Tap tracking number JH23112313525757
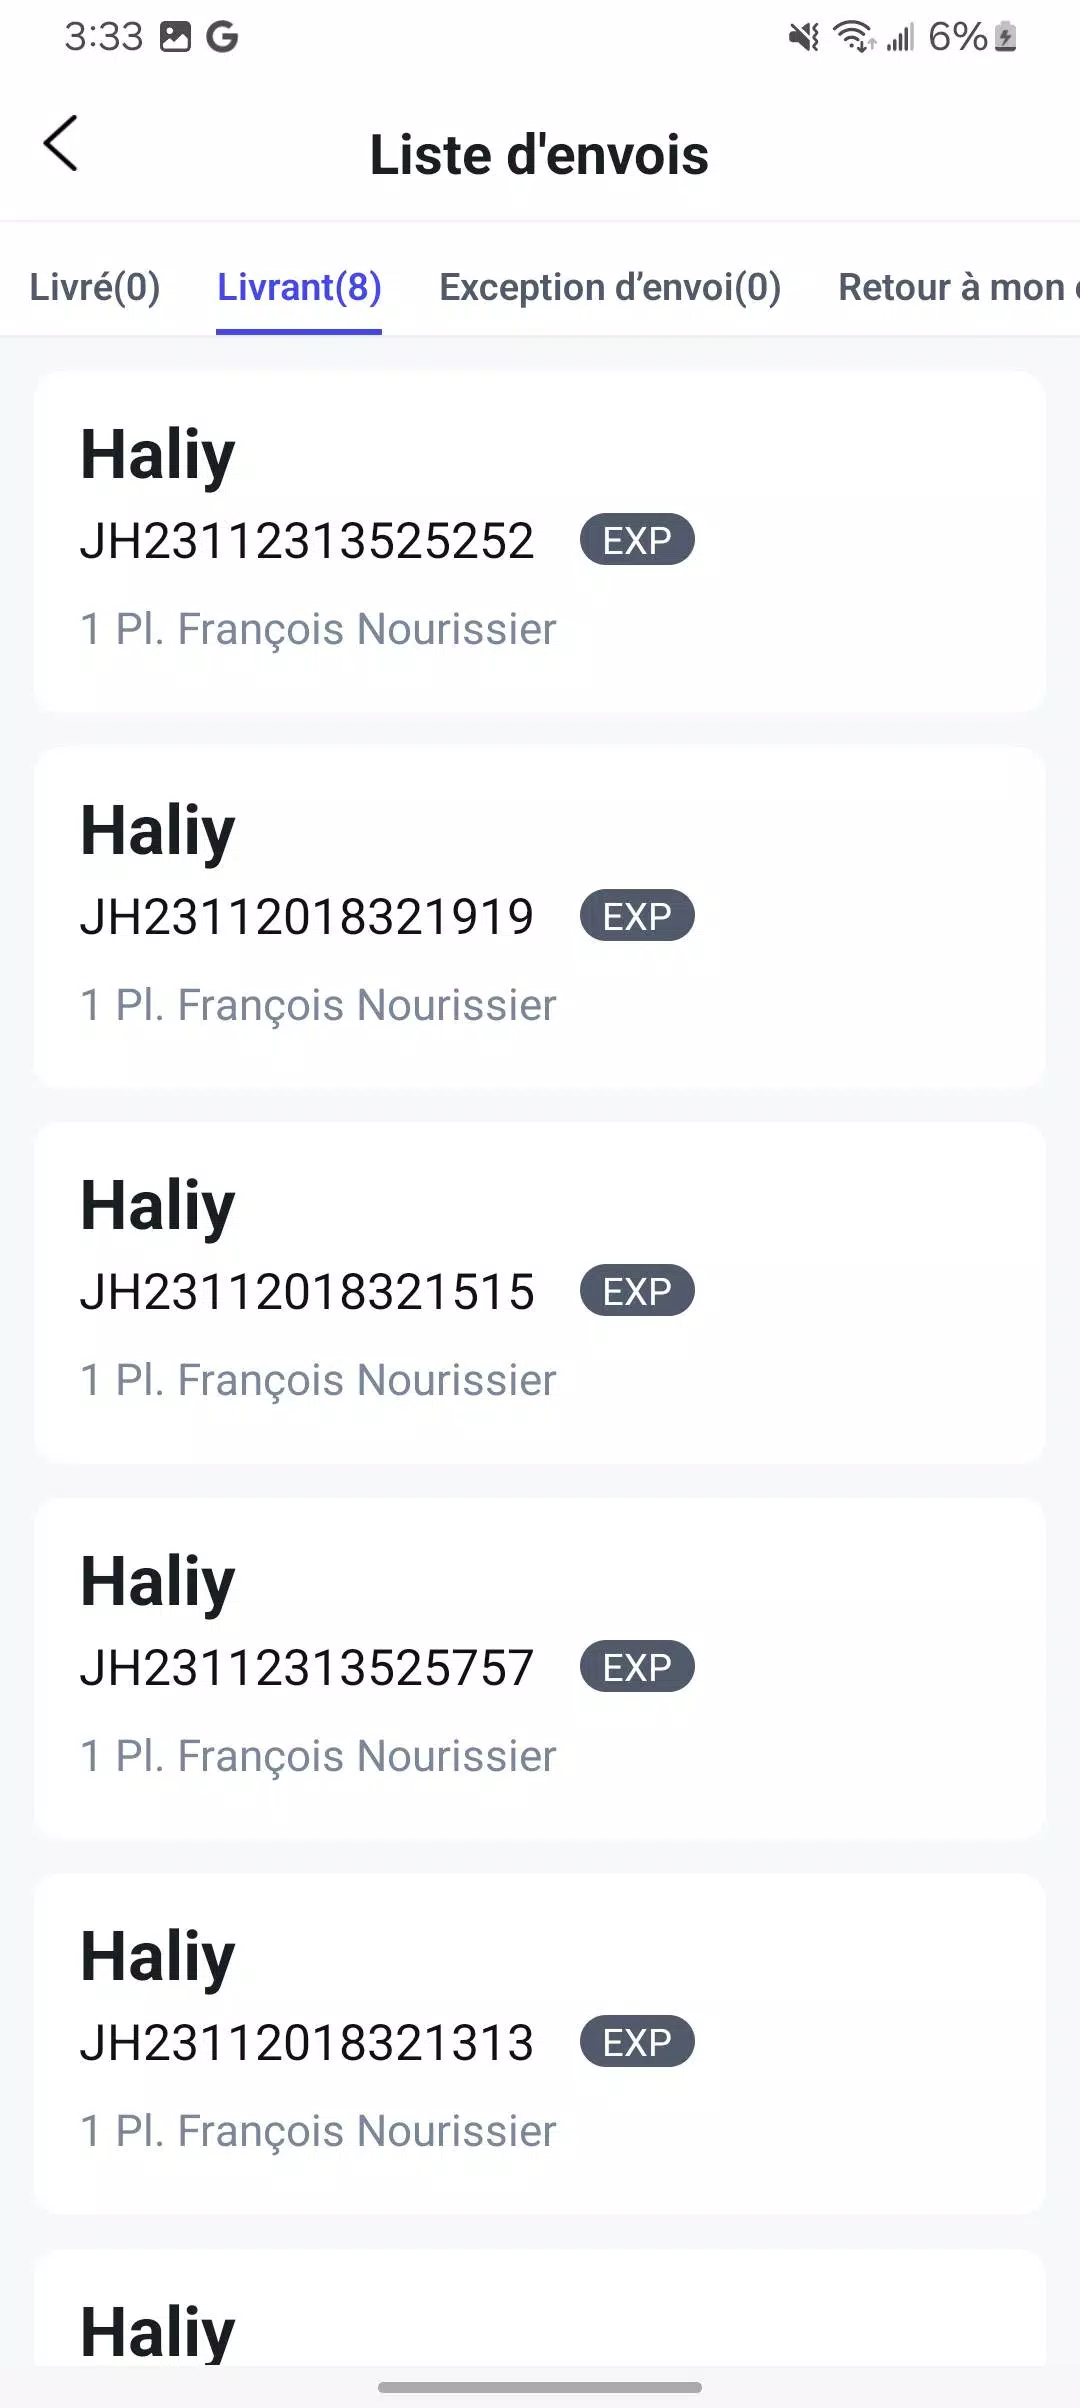This screenshot has height=2408, width=1080. point(307,1668)
